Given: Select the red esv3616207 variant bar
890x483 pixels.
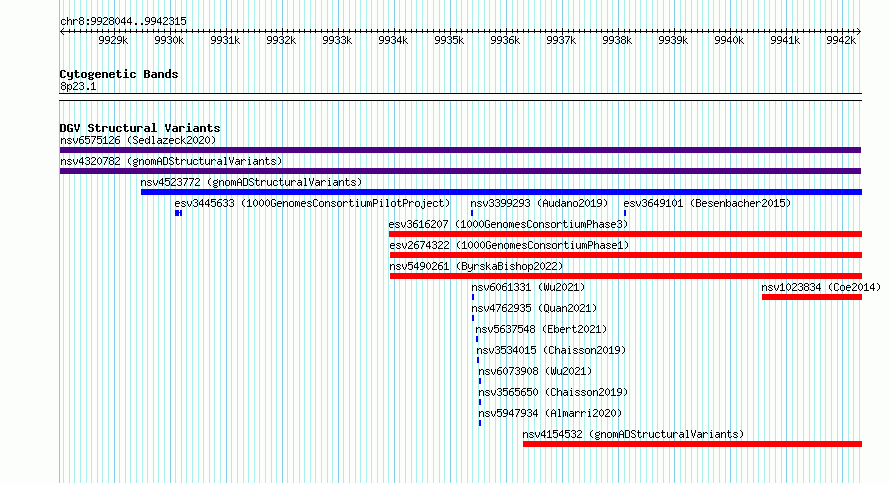Looking at the screenshot, I should tap(625, 234).
